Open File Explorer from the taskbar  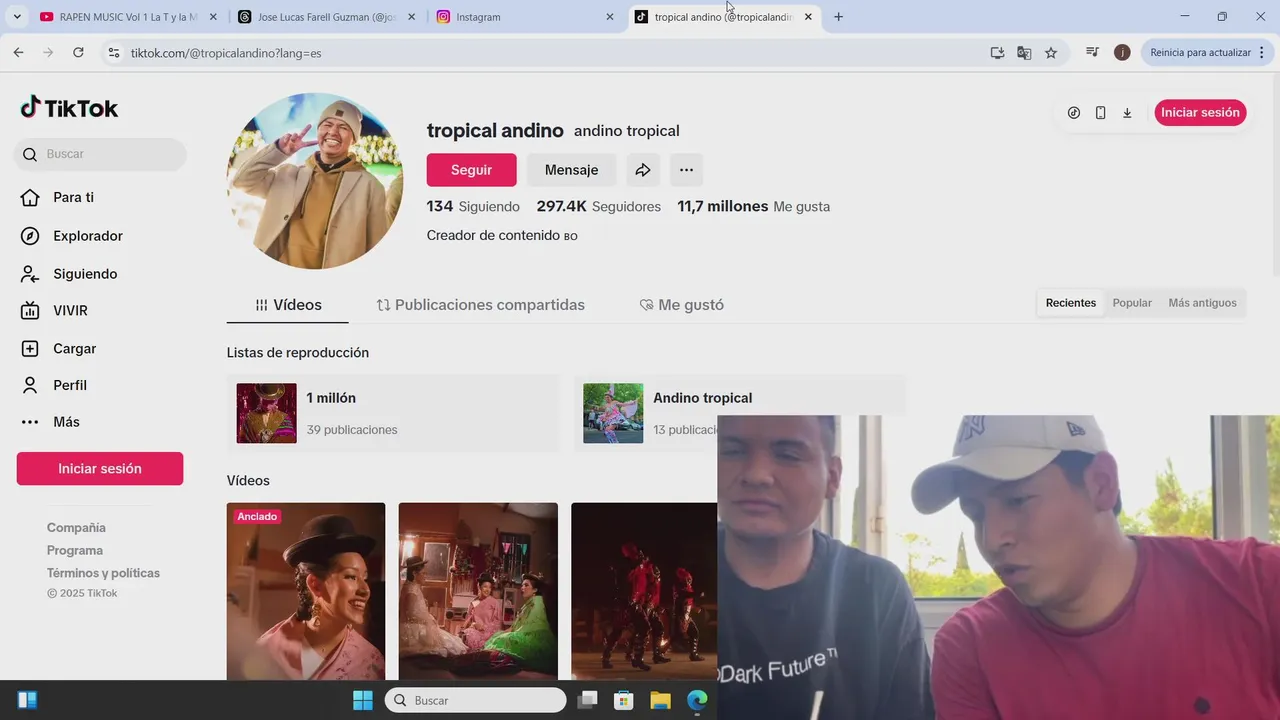[x=660, y=700]
